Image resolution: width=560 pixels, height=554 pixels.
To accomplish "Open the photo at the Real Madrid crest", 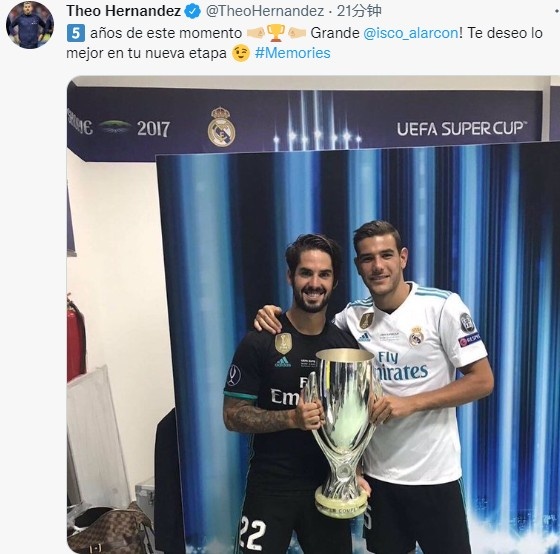I will [x=221, y=127].
